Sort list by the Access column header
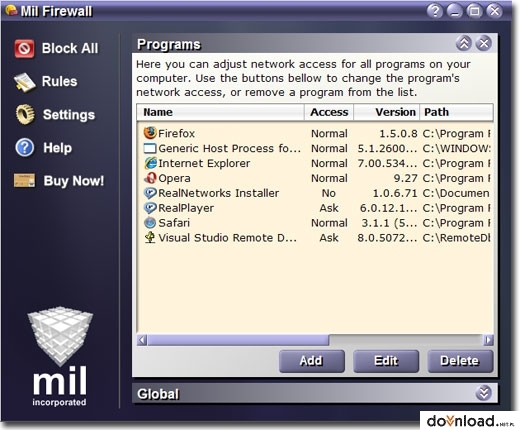 click(329, 112)
